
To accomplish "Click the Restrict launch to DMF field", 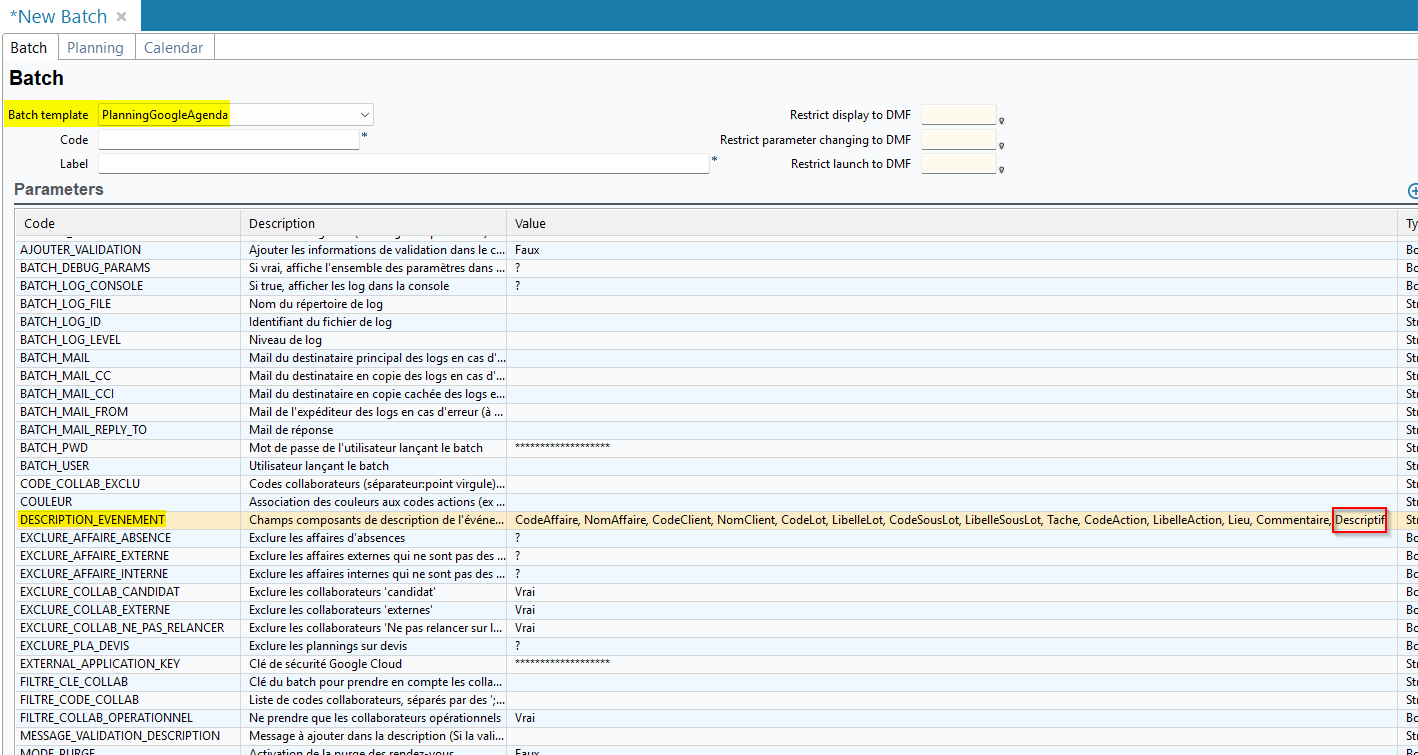I will (958, 164).
